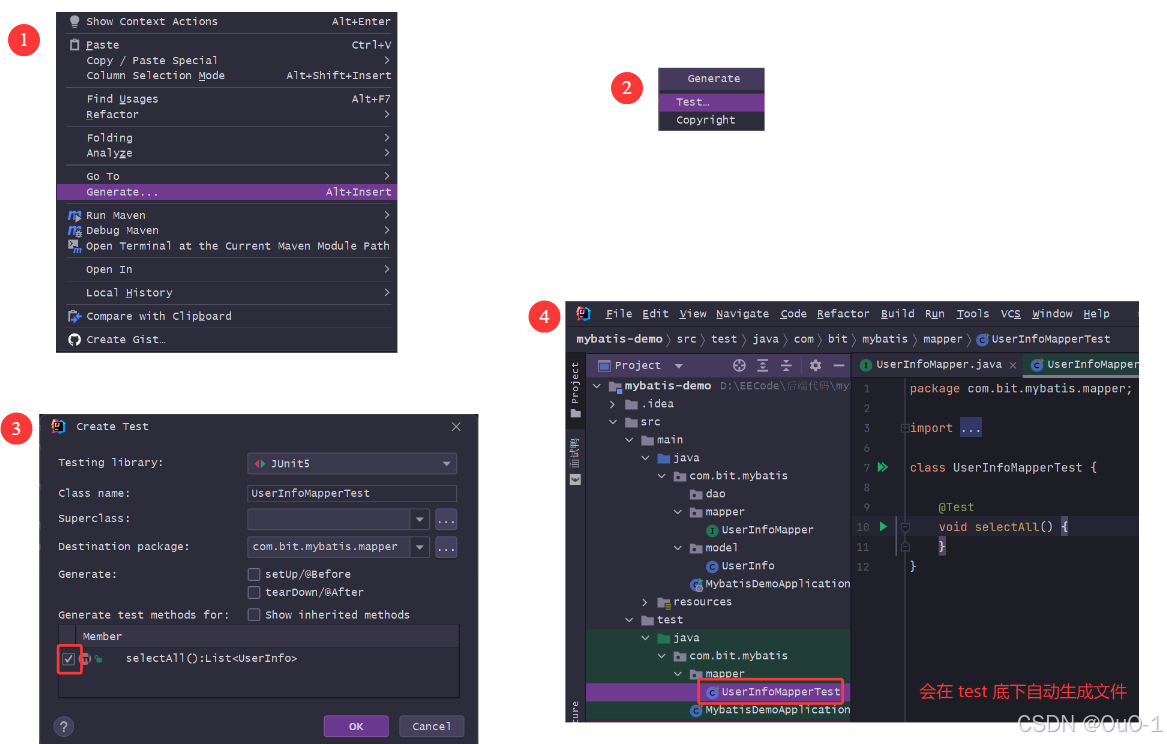Image resolution: width=1167 pixels, height=744 pixels.
Task: Uncheck the selectAll member checkbox
Action: (x=68, y=658)
